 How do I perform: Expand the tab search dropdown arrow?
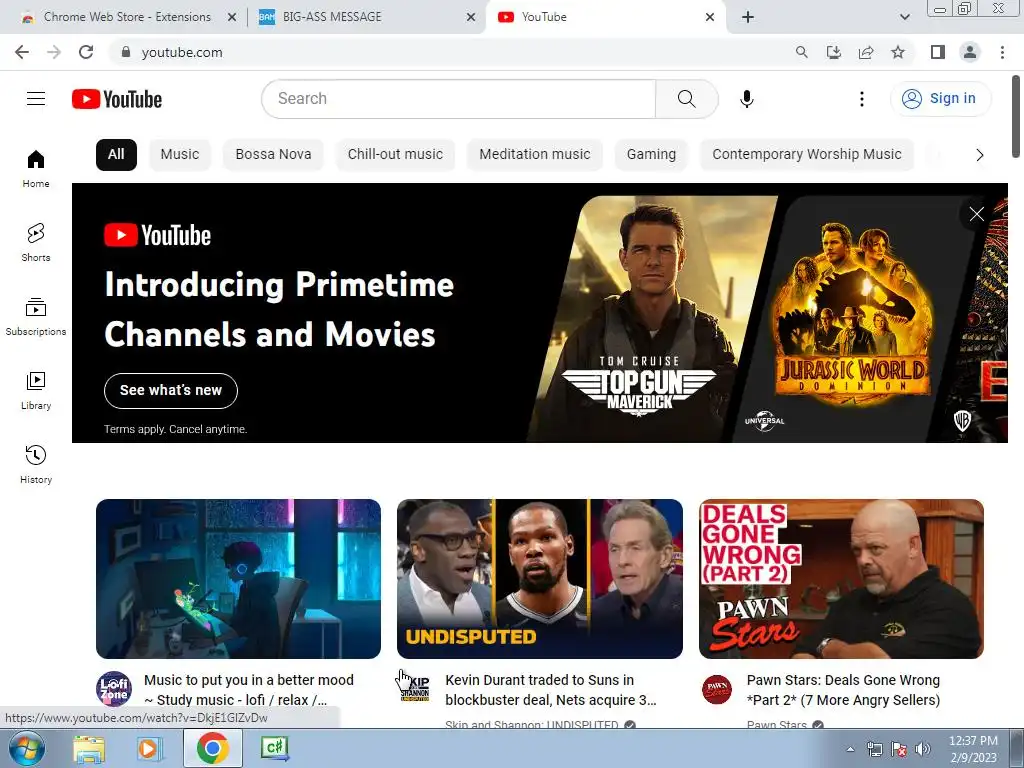click(904, 17)
